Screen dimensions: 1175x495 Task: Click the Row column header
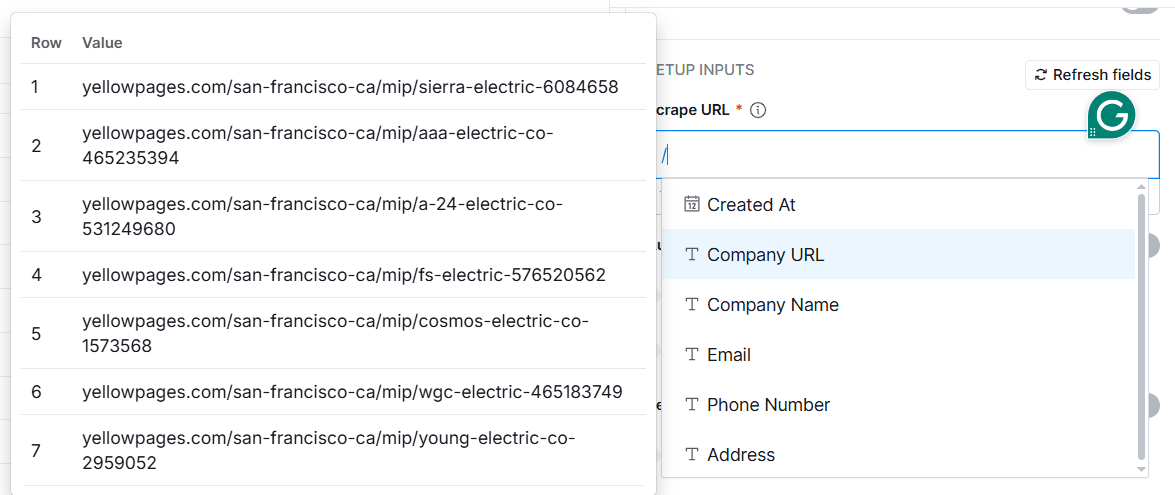click(x=46, y=43)
